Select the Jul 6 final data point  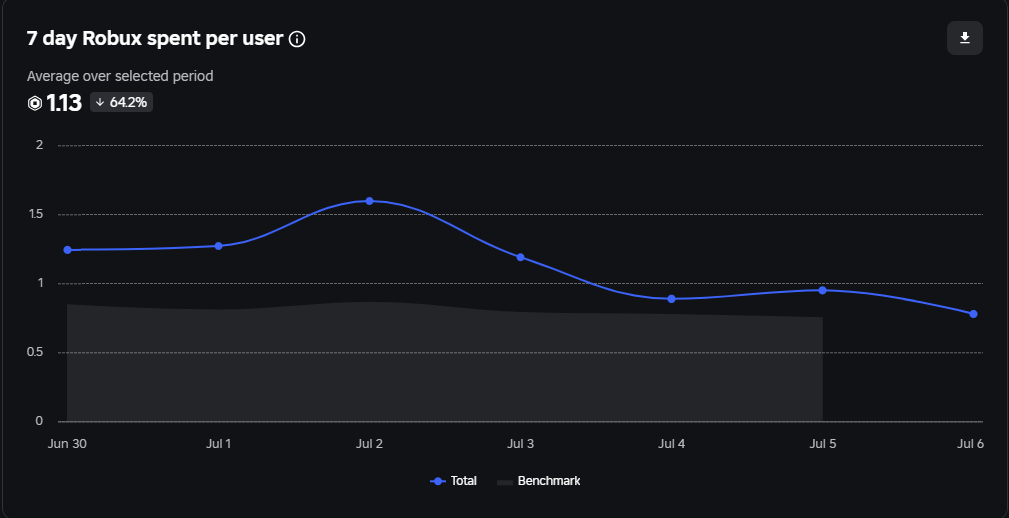pyautogui.click(x=973, y=314)
